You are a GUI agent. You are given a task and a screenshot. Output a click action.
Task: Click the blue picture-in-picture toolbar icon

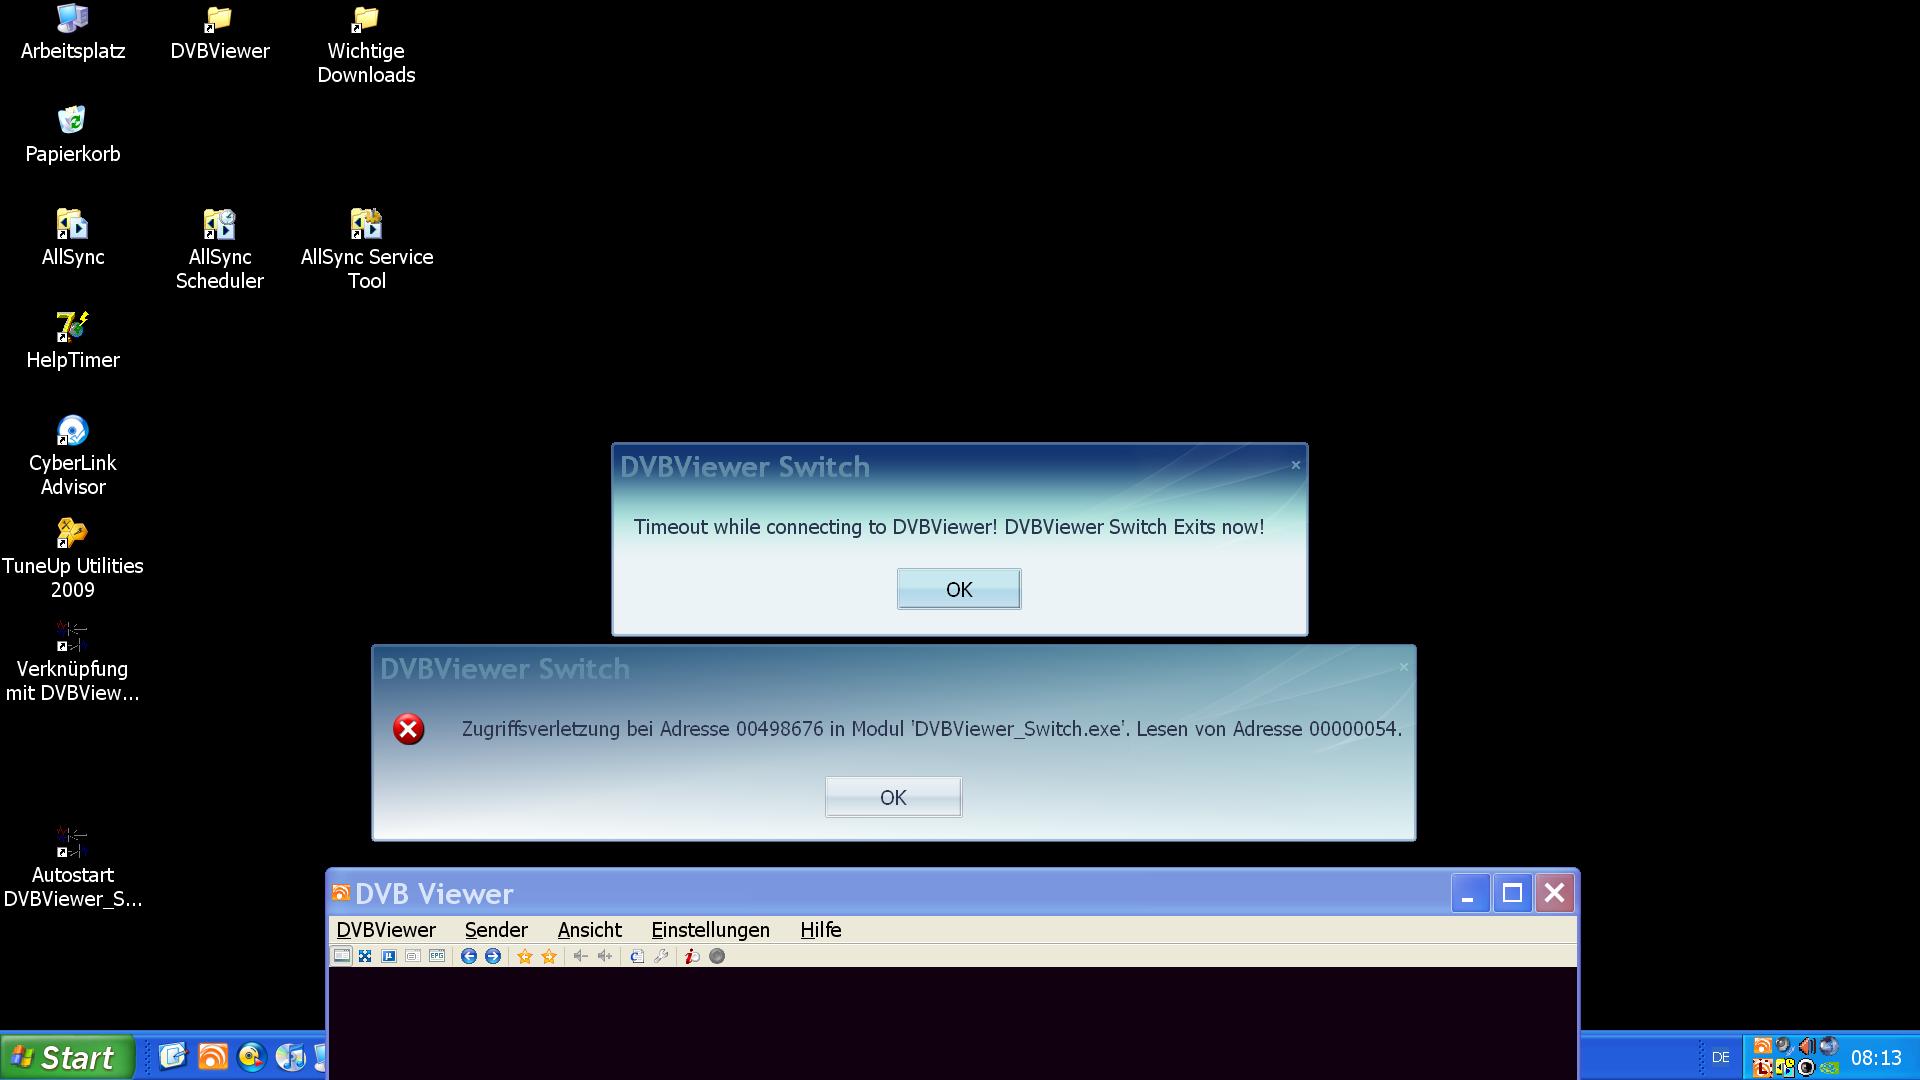[389, 956]
